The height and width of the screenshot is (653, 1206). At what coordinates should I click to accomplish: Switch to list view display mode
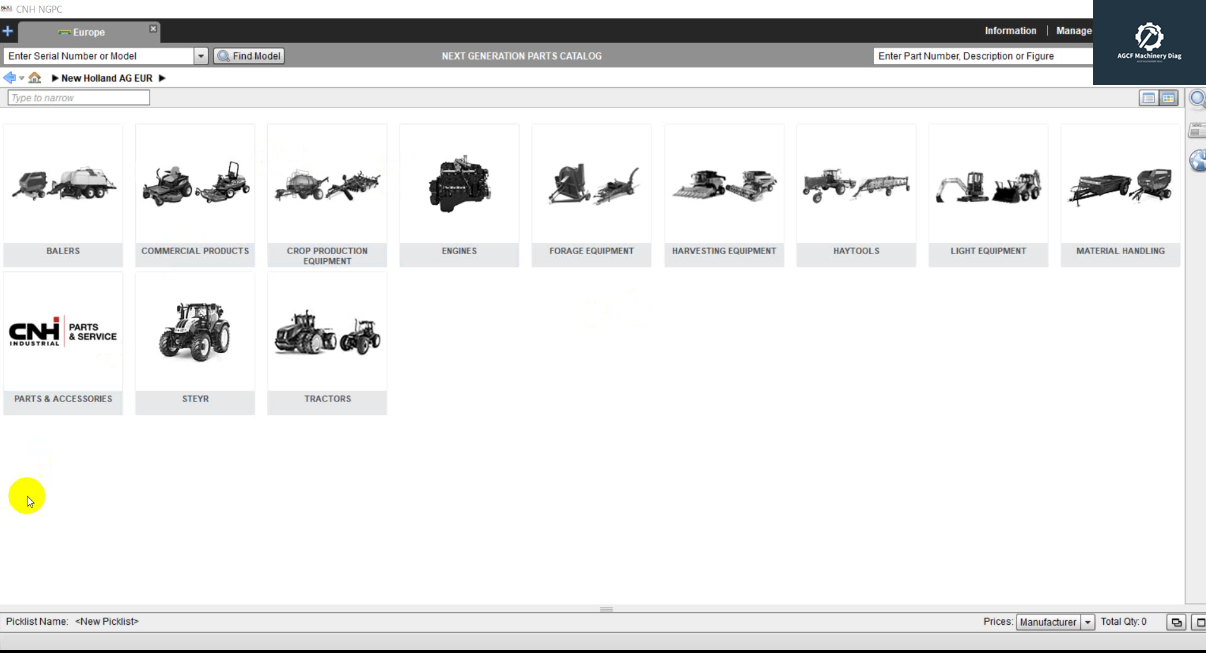coord(1147,97)
